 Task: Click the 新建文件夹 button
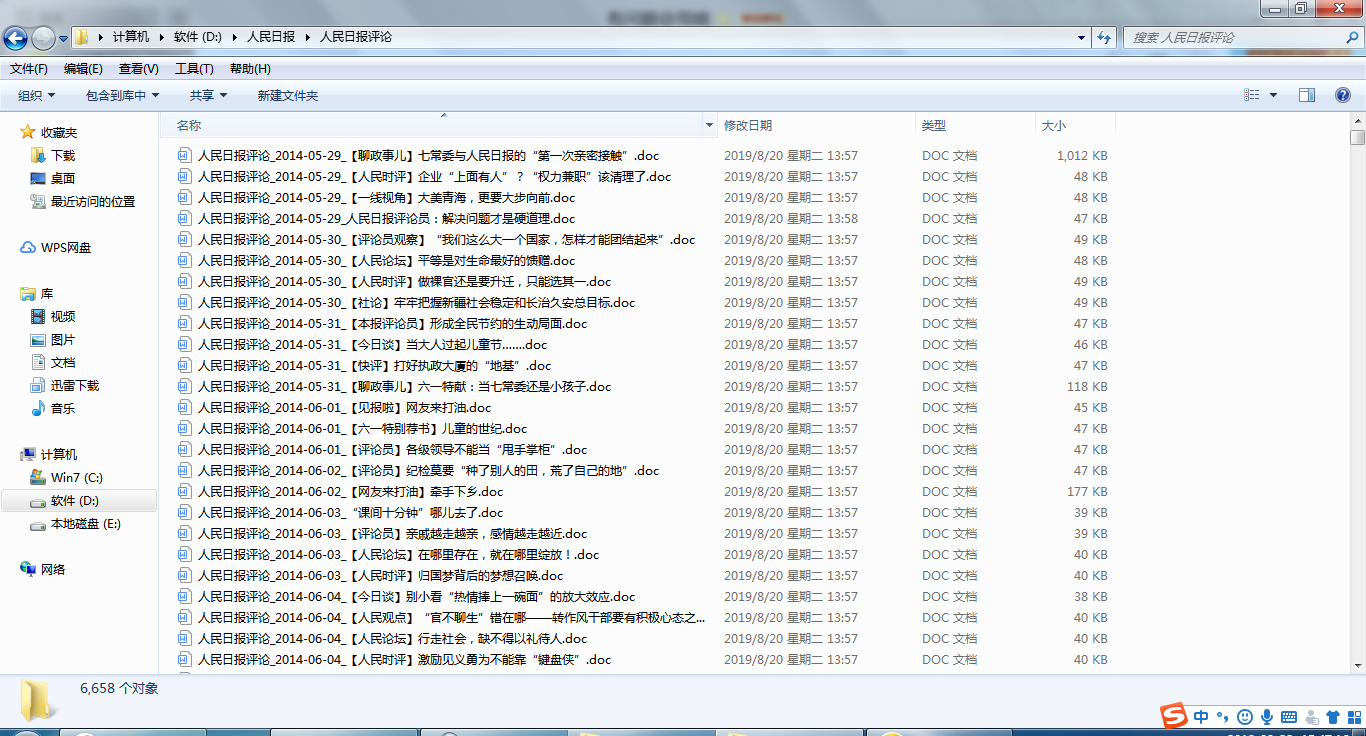(x=288, y=95)
